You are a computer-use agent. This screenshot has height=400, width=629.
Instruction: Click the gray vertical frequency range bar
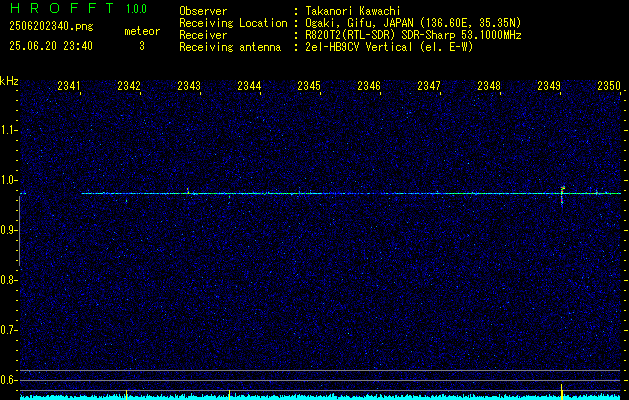tap(19, 231)
